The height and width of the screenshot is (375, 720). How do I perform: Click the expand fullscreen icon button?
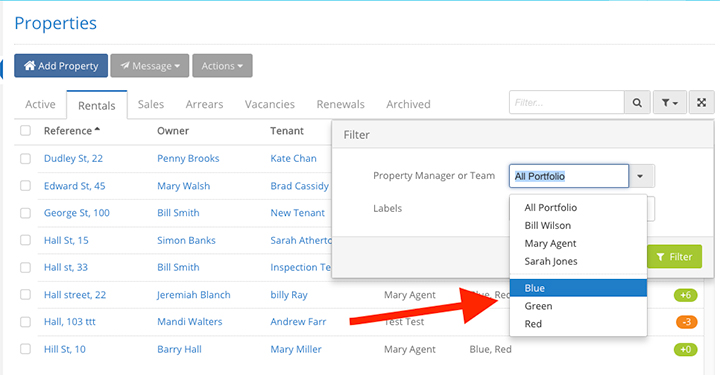[x=701, y=102]
